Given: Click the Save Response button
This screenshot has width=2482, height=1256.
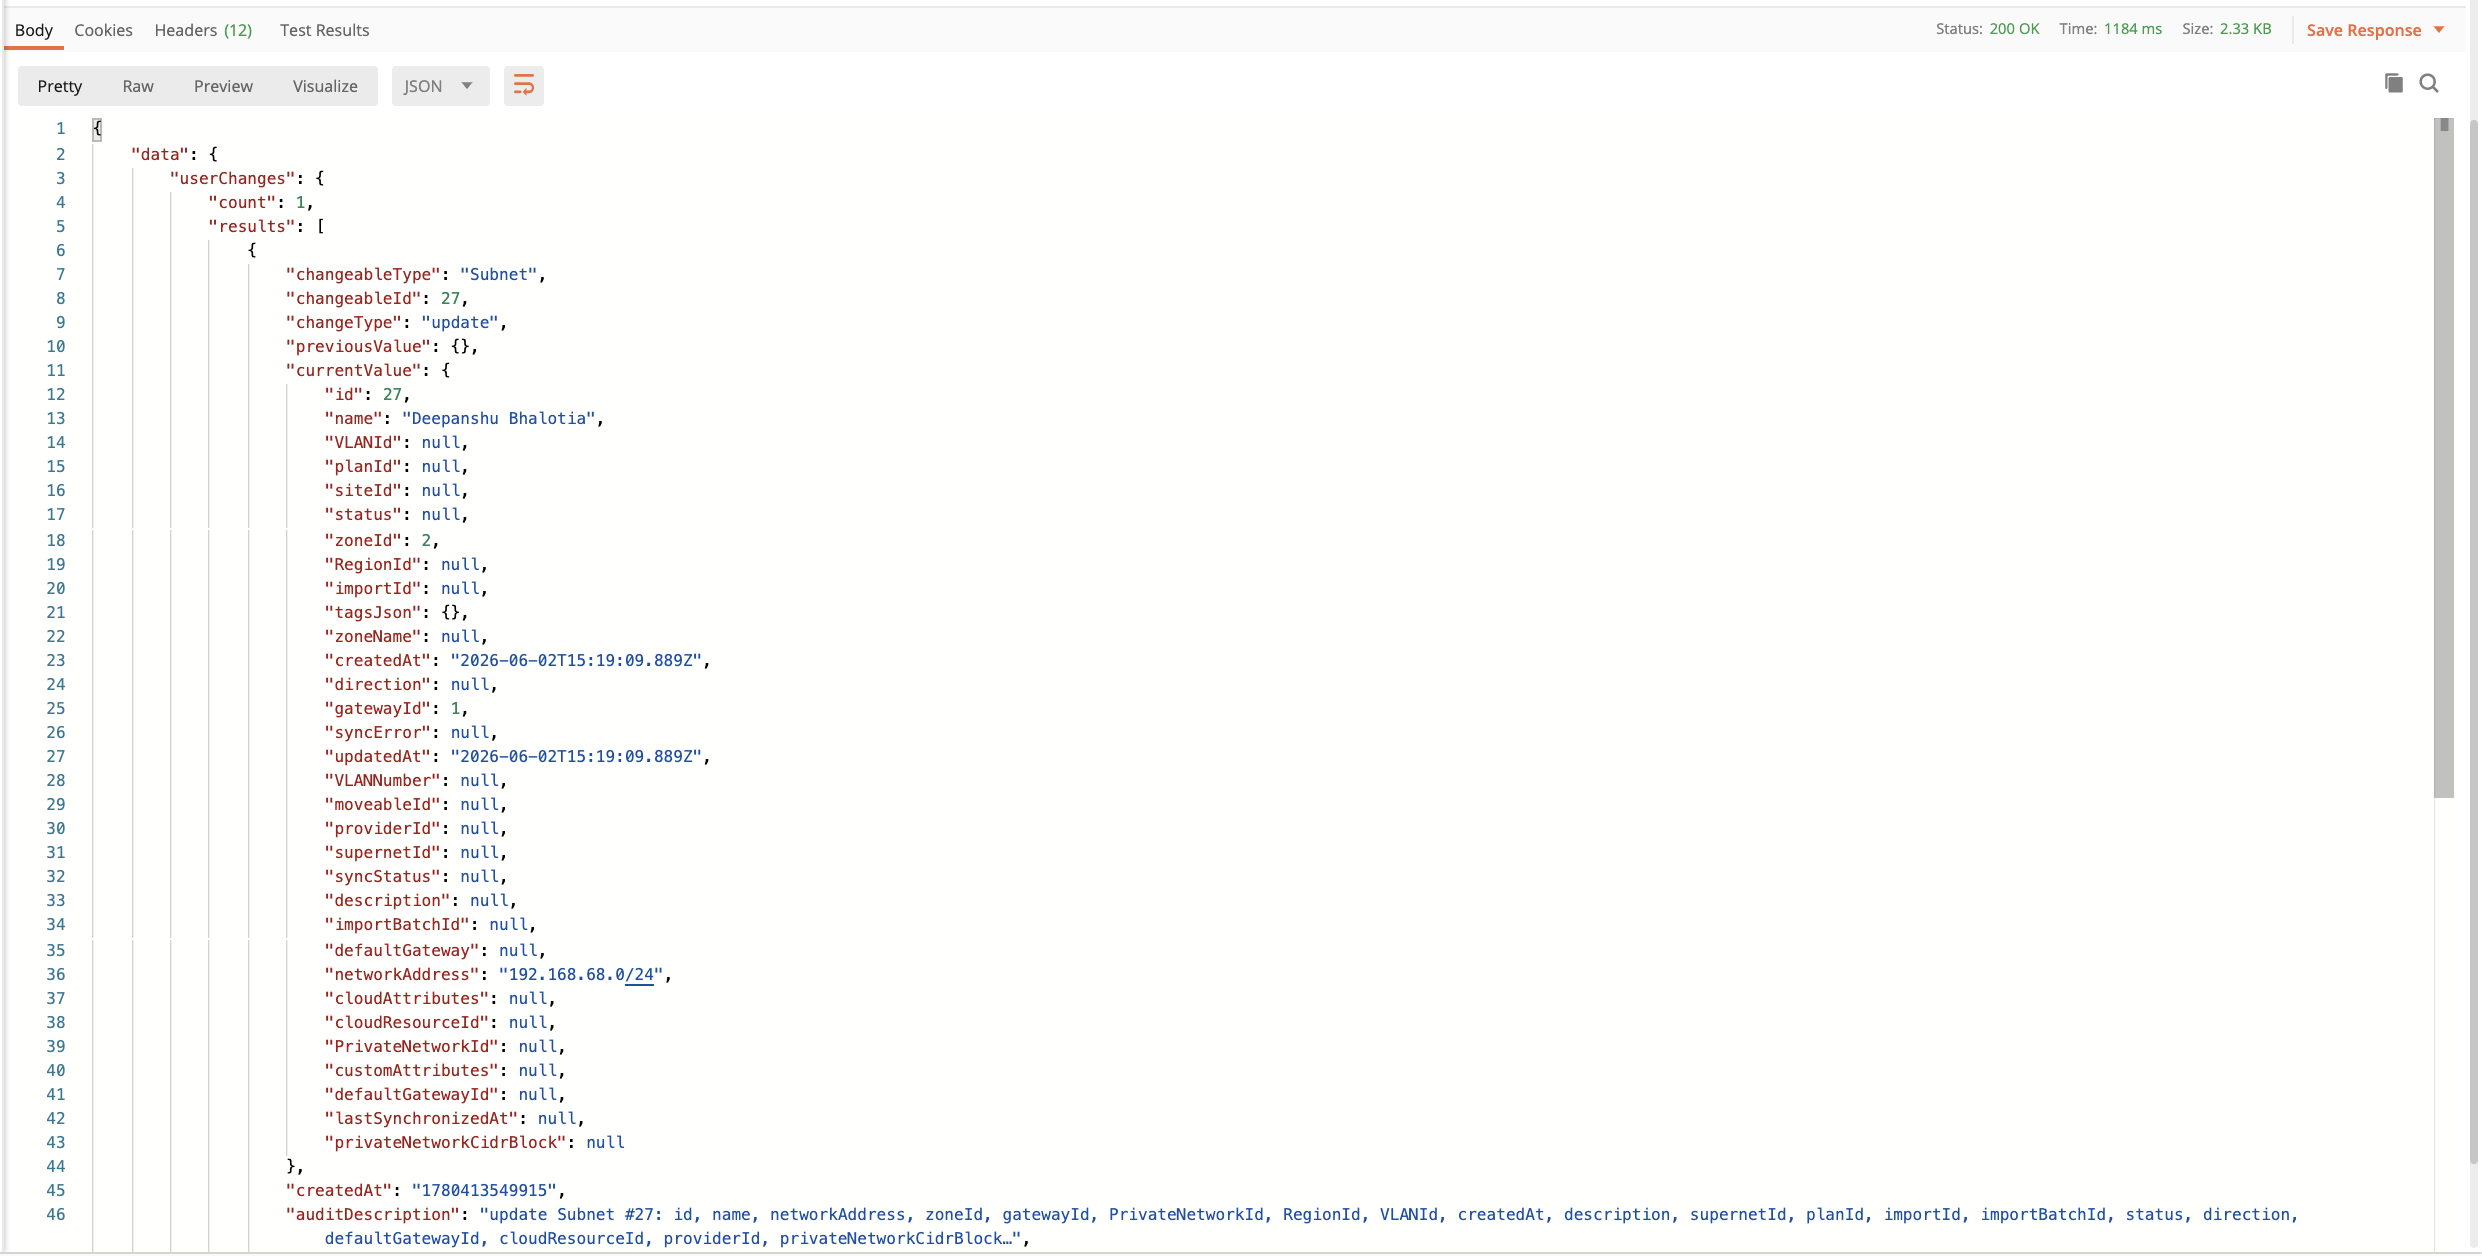Looking at the screenshot, I should pos(2363,30).
